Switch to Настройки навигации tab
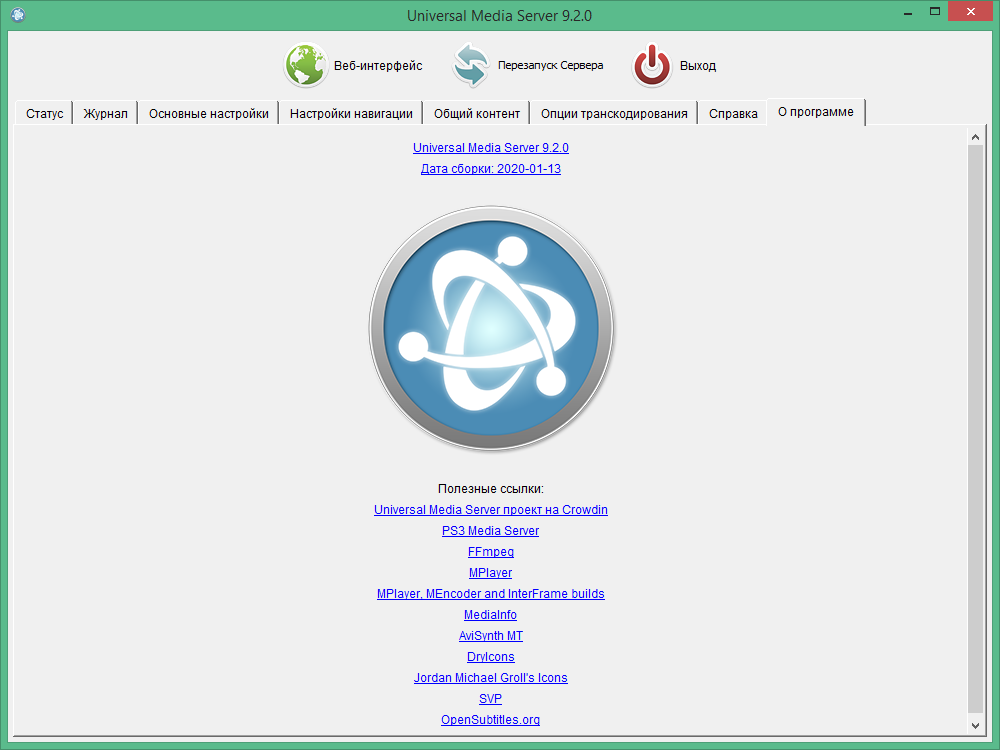 [x=352, y=113]
